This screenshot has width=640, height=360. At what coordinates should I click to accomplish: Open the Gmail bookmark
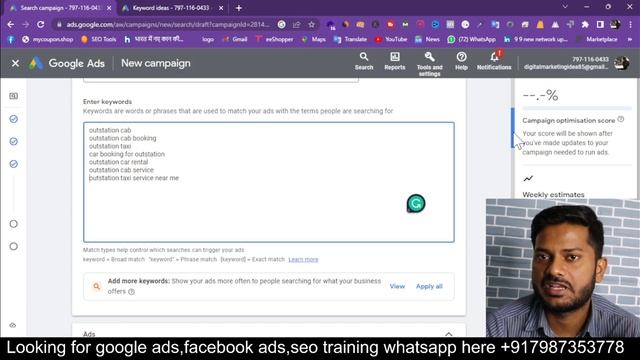(x=235, y=40)
